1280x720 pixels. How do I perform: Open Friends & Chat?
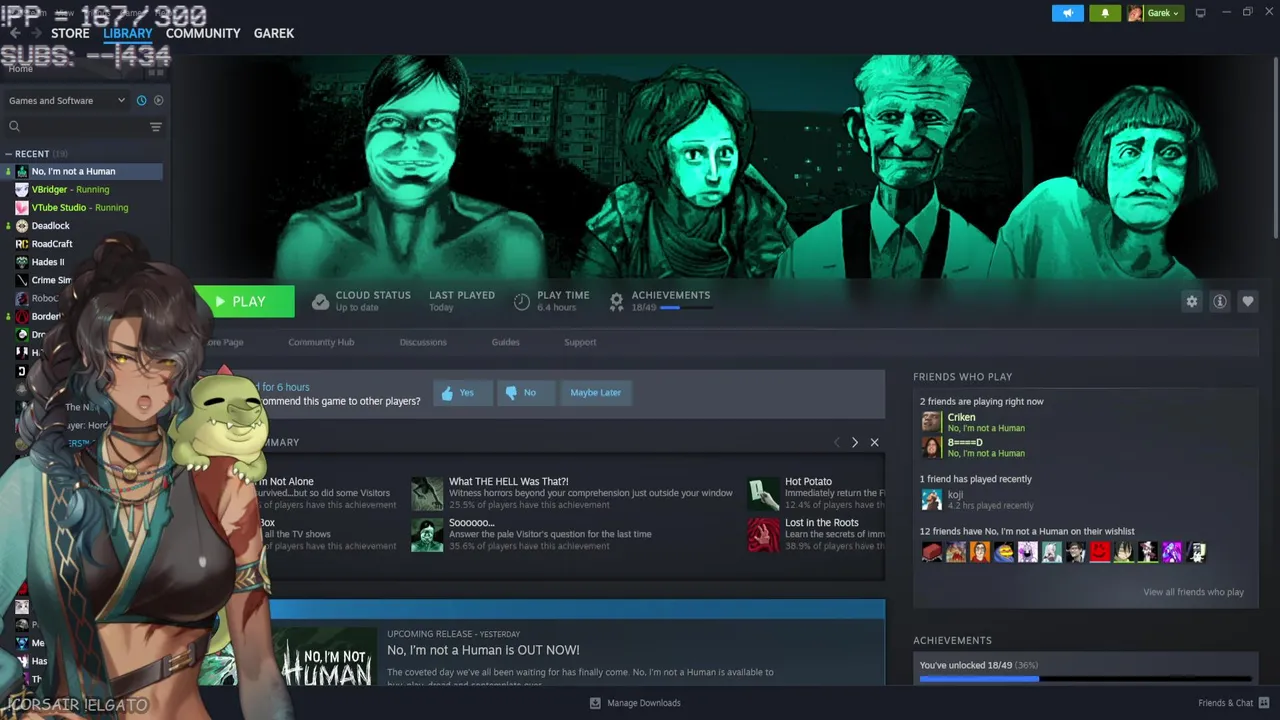click(x=1233, y=703)
